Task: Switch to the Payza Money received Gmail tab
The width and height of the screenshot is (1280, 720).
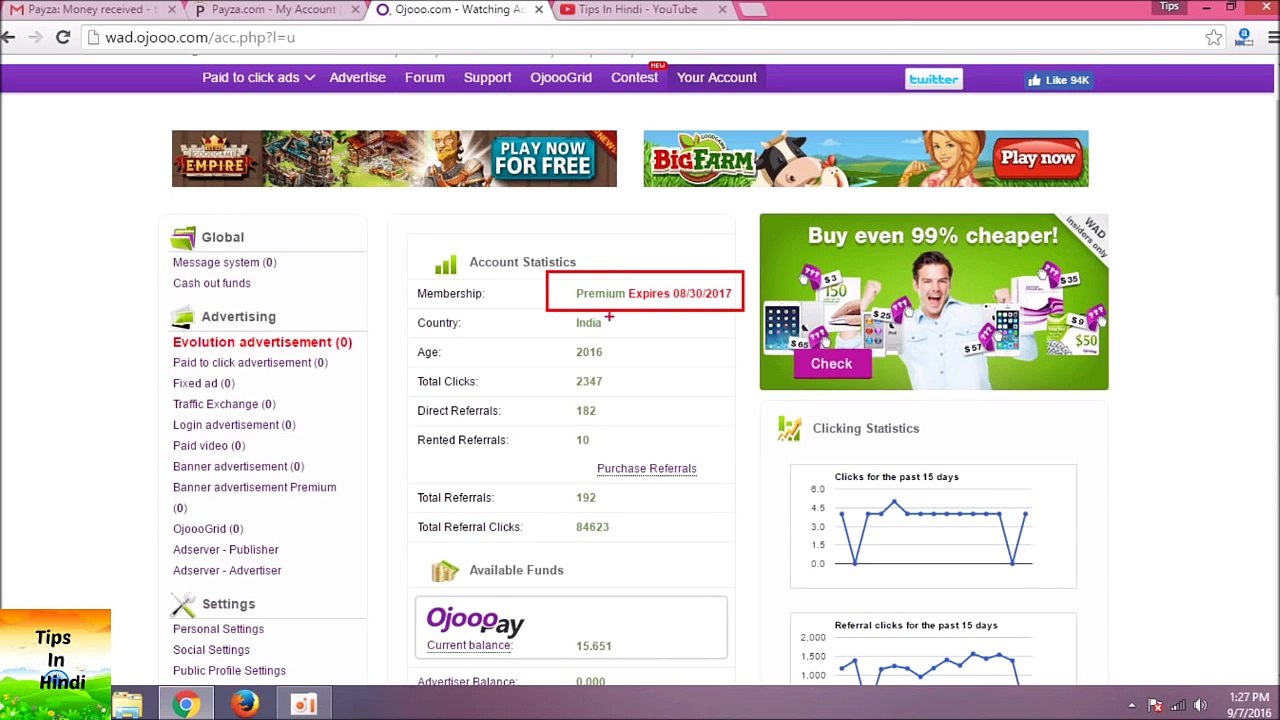Action: [92, 10]
